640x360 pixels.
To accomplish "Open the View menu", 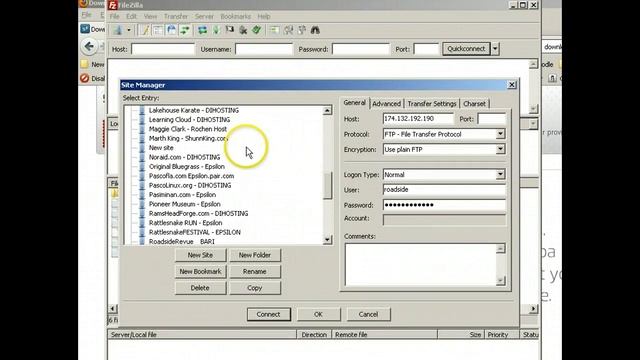I will coord(150,16).
